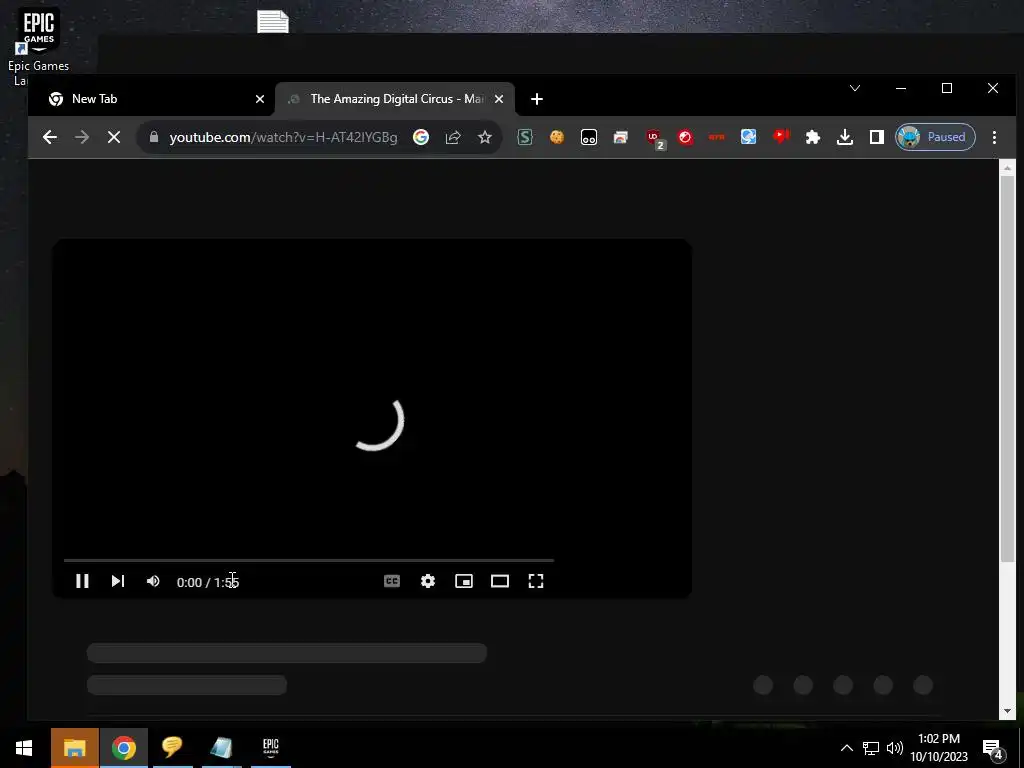Open the white two-eyes face extension

(x=588, y=136)
